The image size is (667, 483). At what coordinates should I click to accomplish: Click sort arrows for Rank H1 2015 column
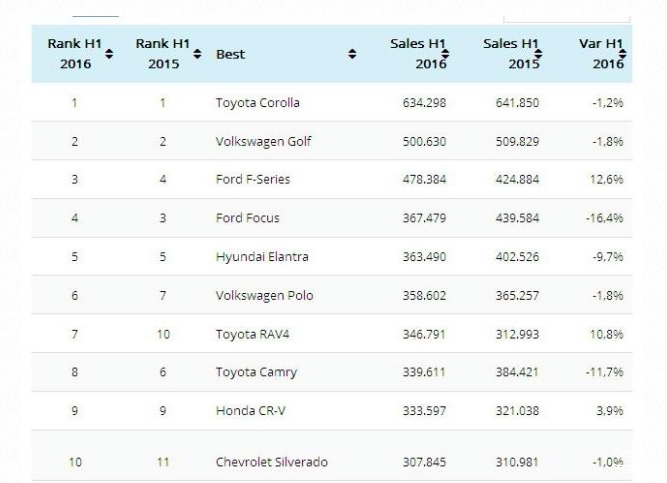click(195, 53)
